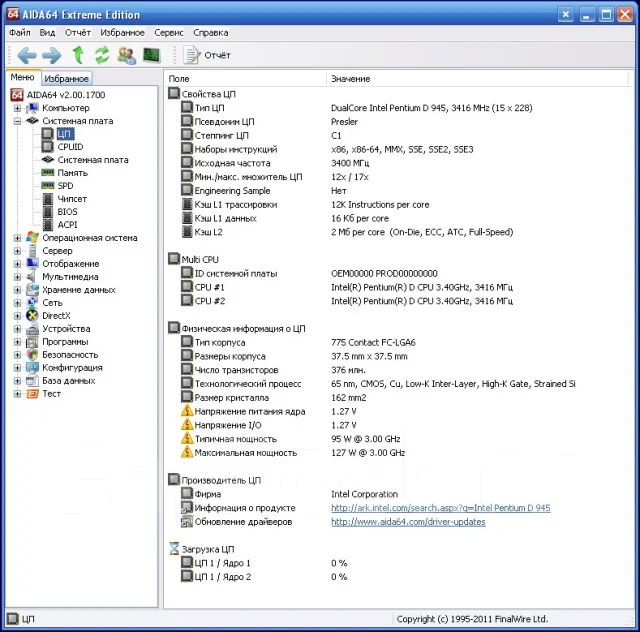Image resolution: width=640 pixels, height=632 pixels.
Task: Click the Конфигурация icon in tree
Action: [x=32, y=368]
